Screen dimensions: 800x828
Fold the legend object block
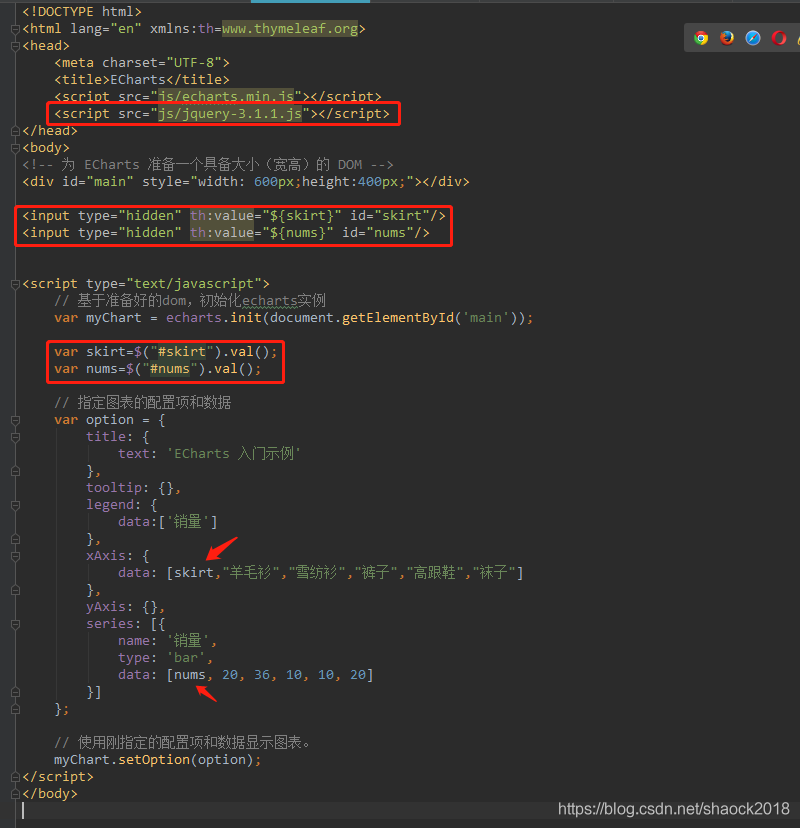coord(13,505)
